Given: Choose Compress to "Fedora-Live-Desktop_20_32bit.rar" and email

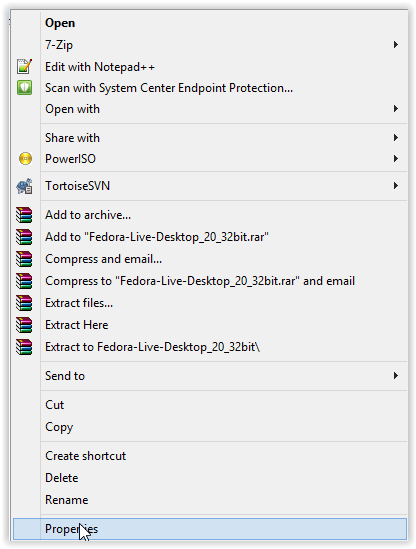Looking at the screenshot, I should 210,281.
